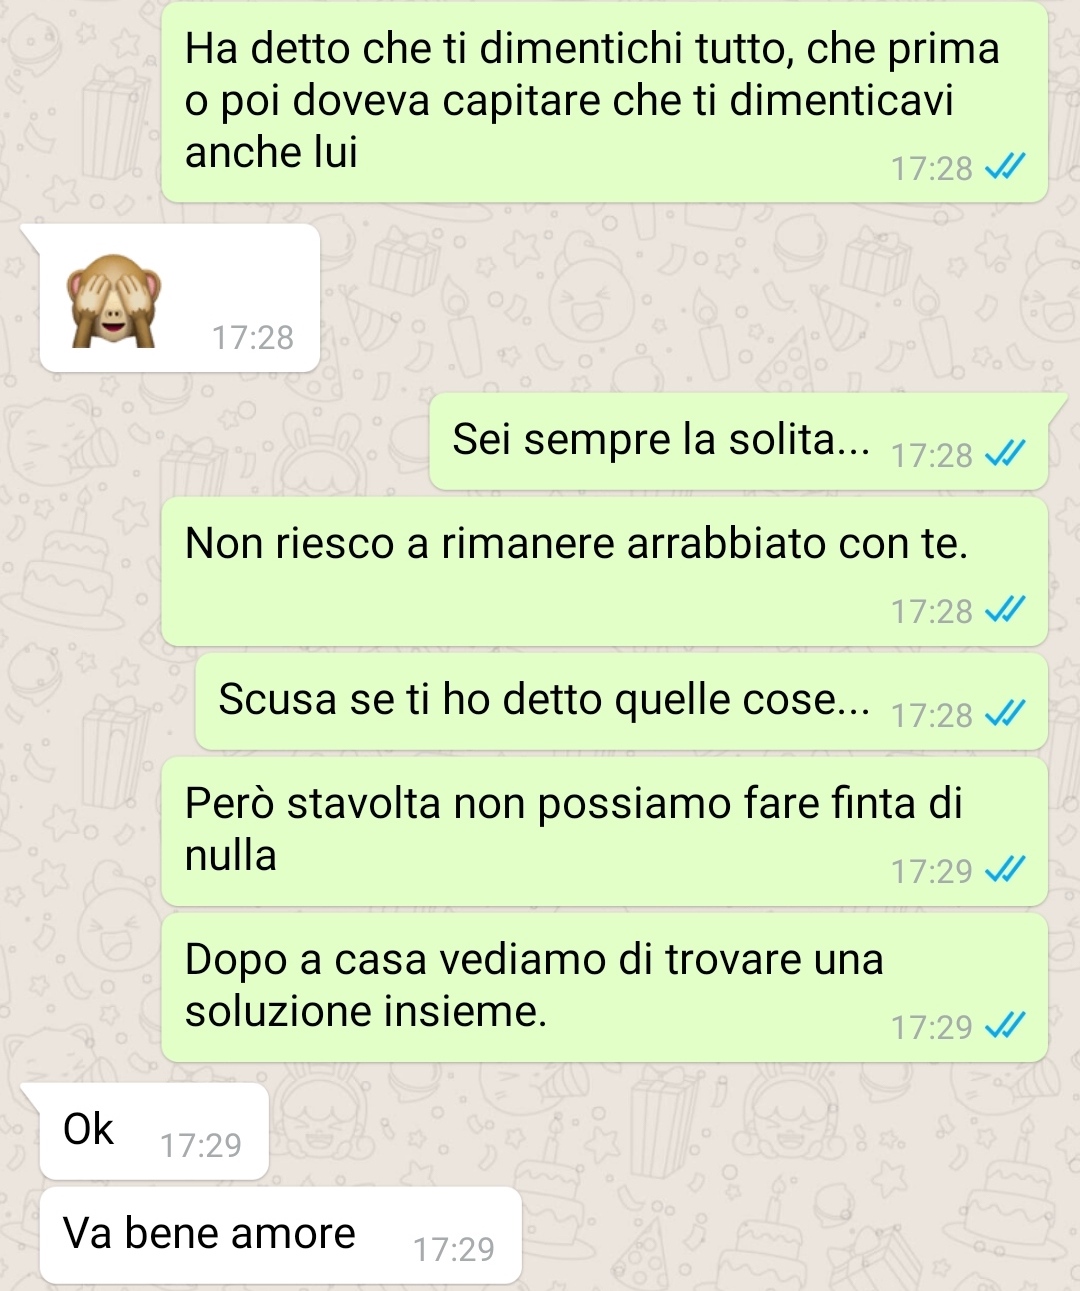The height and width of the screenshot is (1291, 1080).
Task: Select 'Non riesco a rimanere arrabbiato con te.' message
Action: 604,571
